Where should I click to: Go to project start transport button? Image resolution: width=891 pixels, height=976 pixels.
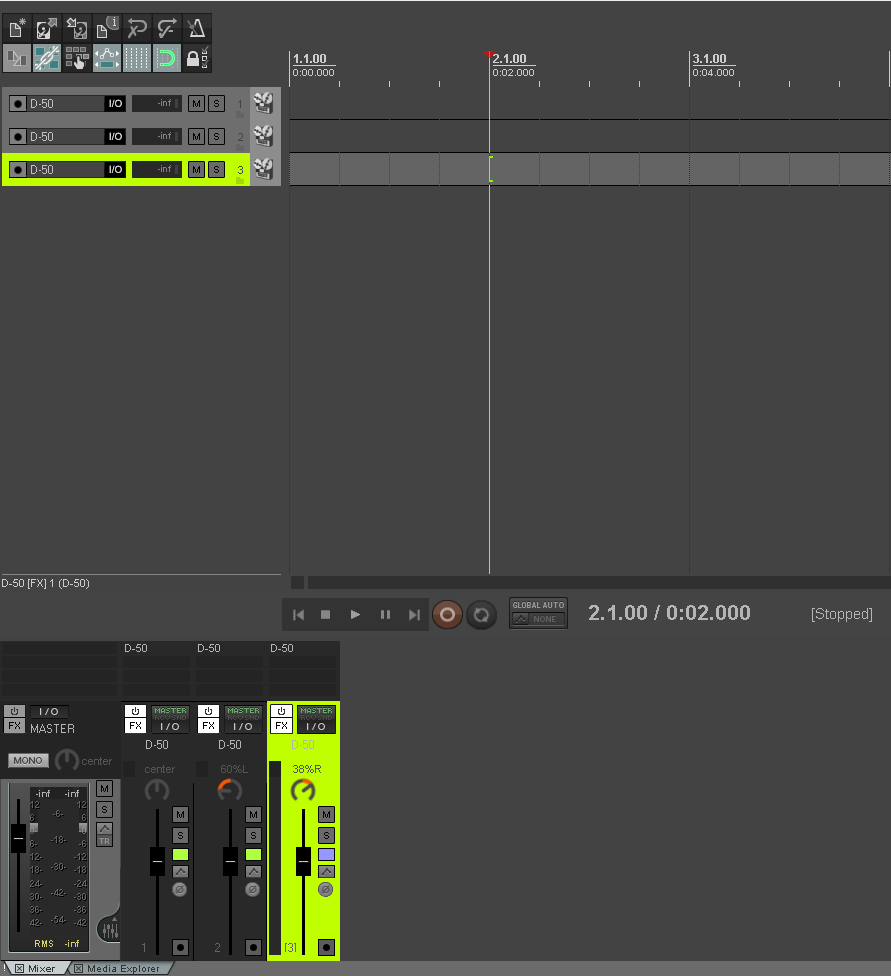coord(298,615)
